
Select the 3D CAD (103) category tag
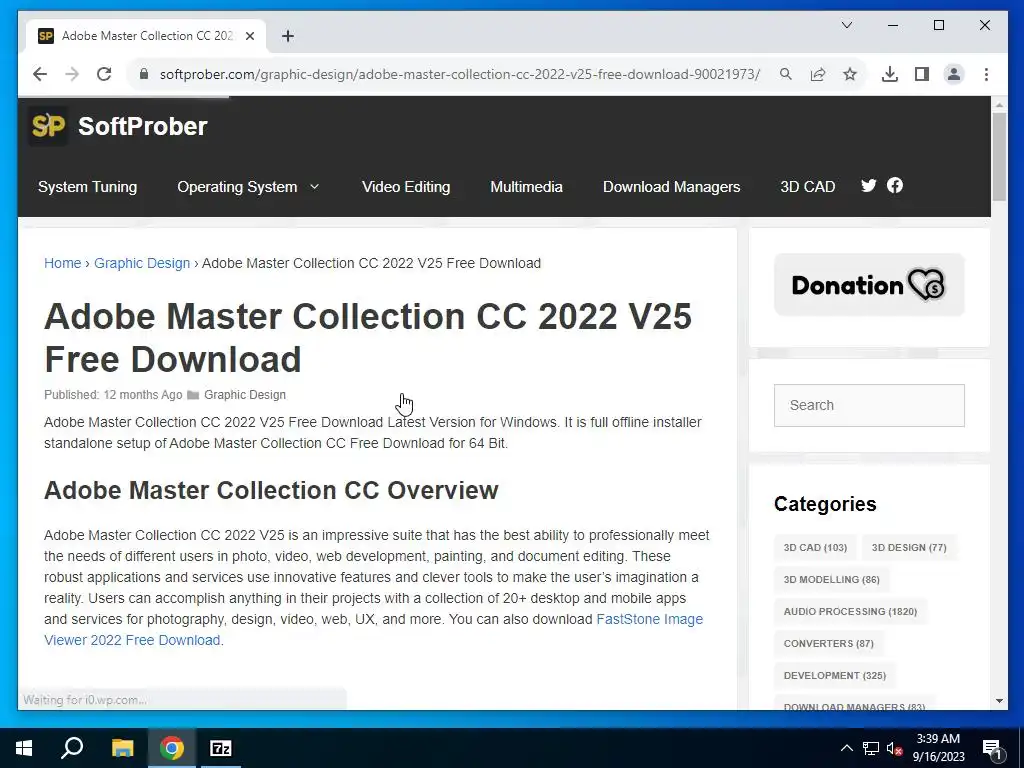815,547
